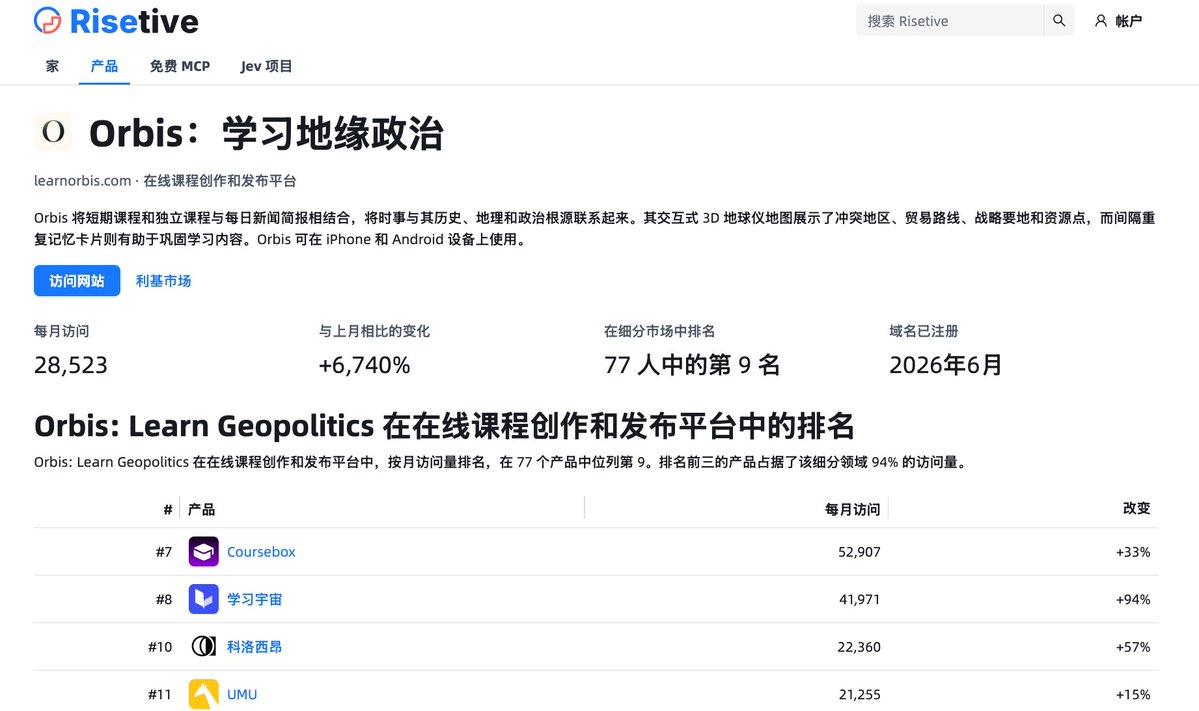Click the search magnifier button
Screen dimensions: 1199x711
click(1059, 21)
